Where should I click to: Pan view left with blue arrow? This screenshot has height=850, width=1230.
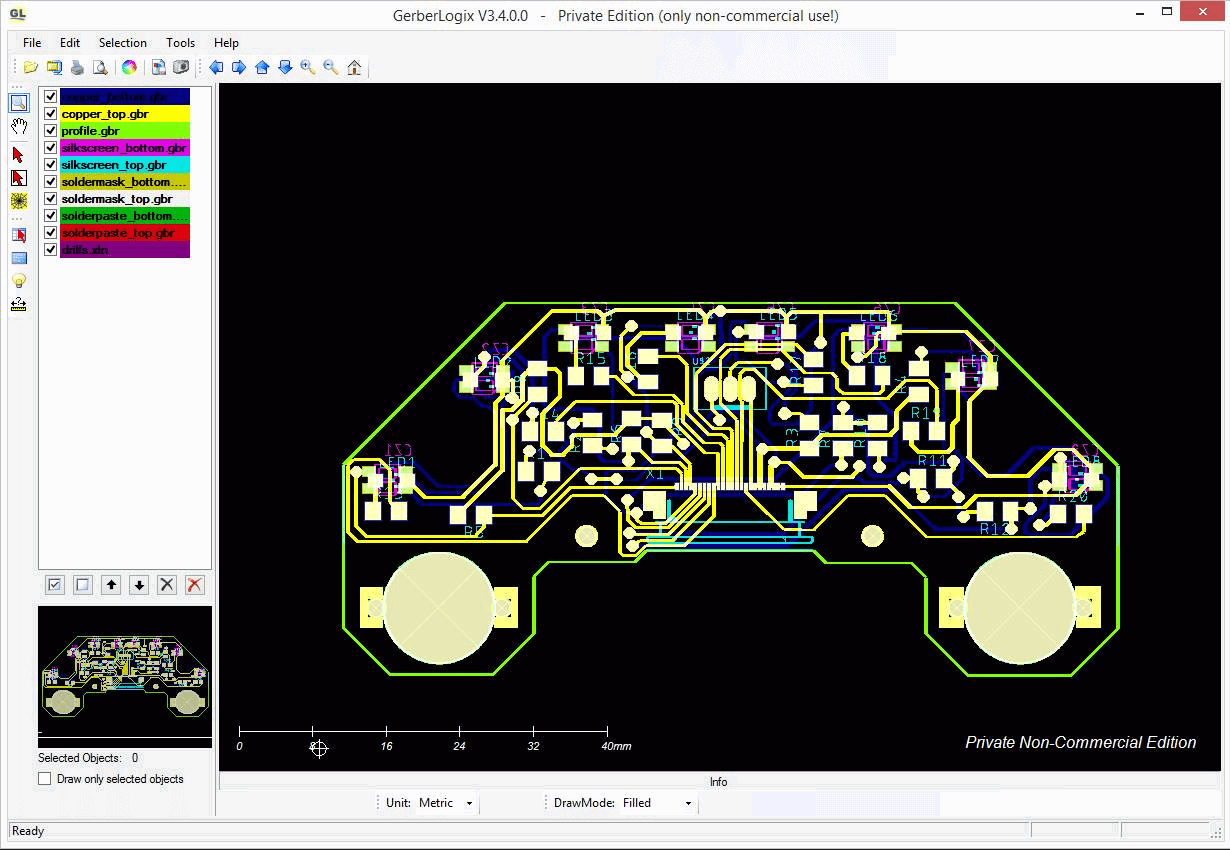click(216, 68)
